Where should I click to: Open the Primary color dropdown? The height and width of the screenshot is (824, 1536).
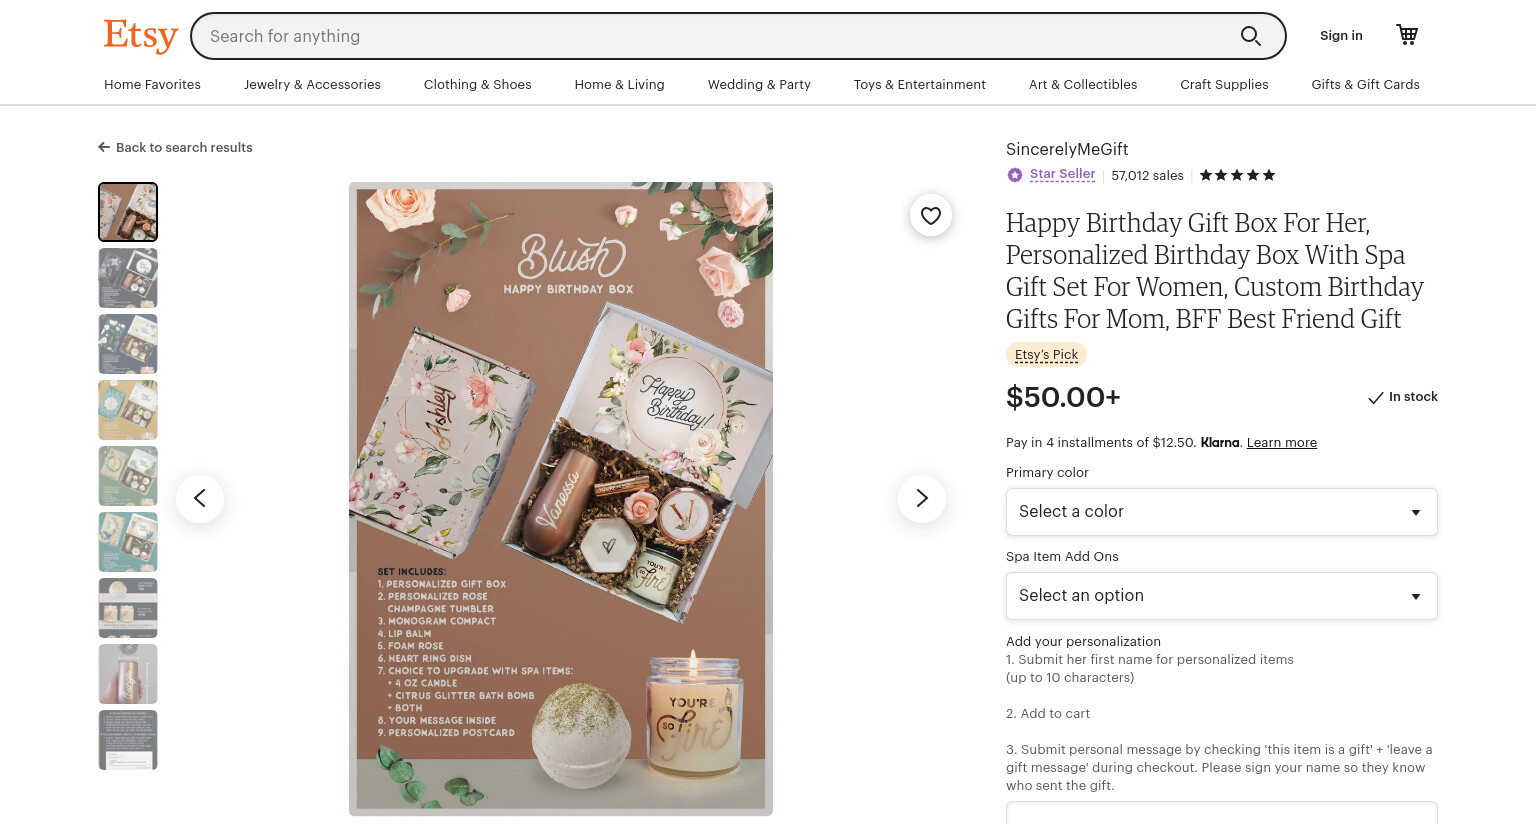tap(1222, 512)
